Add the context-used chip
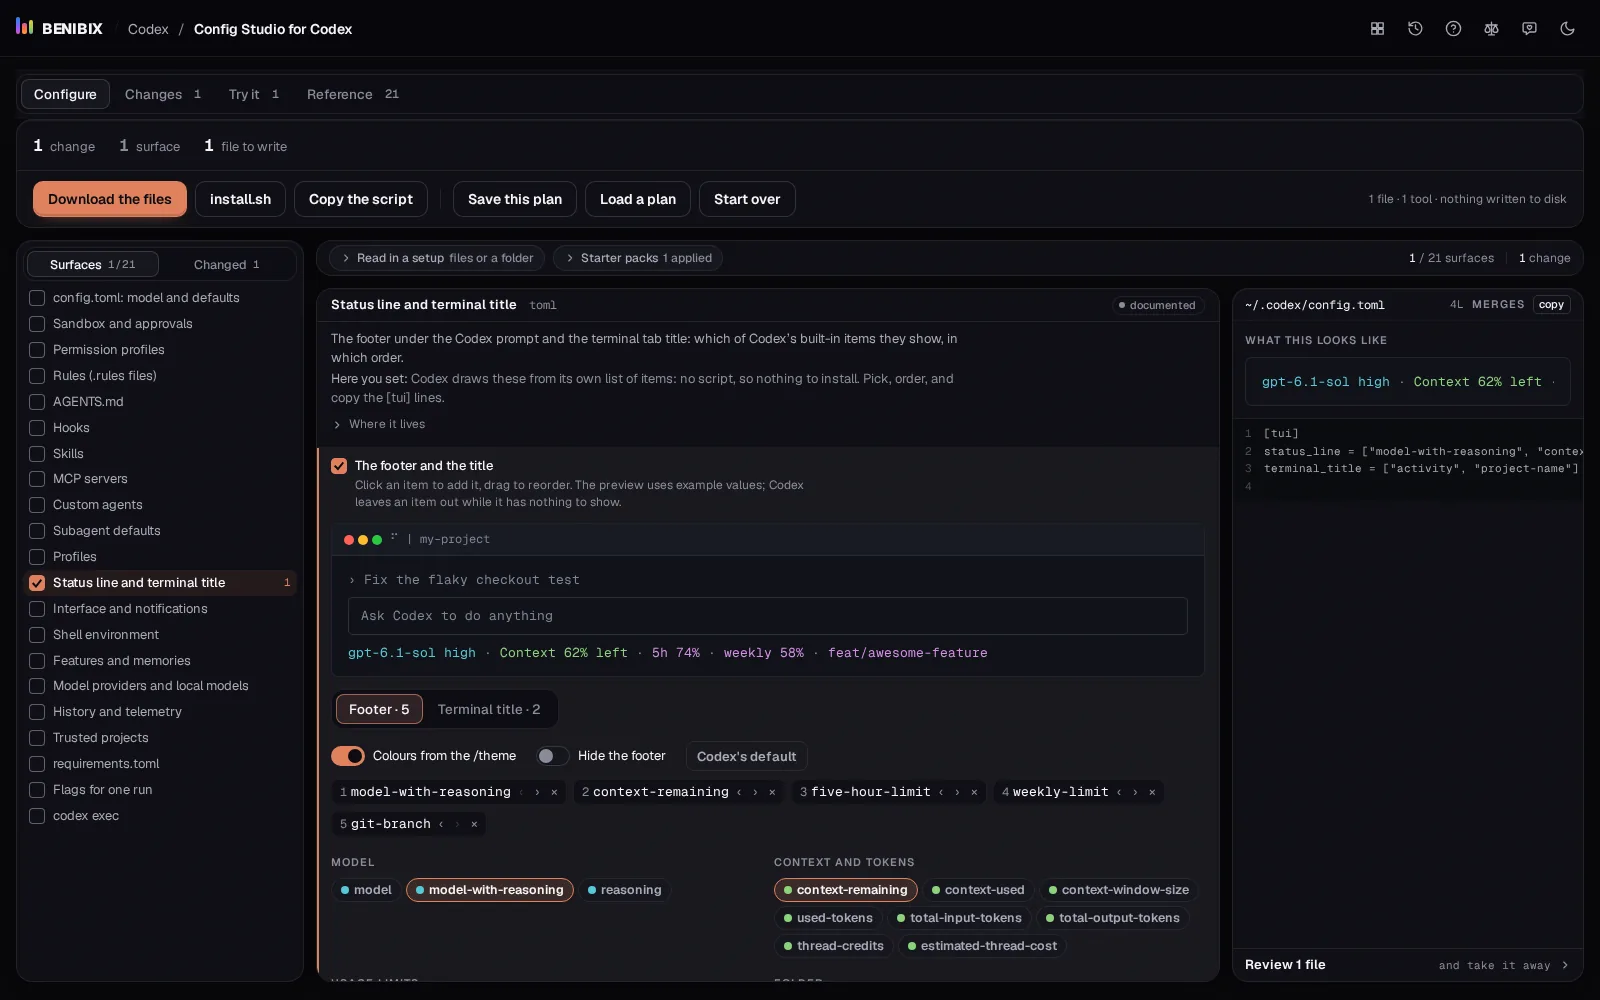 click(978, 890)
